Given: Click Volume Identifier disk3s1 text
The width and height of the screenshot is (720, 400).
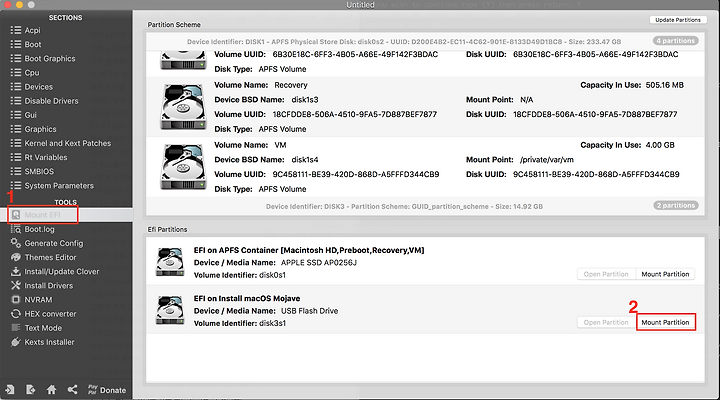Looking at the screenshot, I should [x=240, y=323].
